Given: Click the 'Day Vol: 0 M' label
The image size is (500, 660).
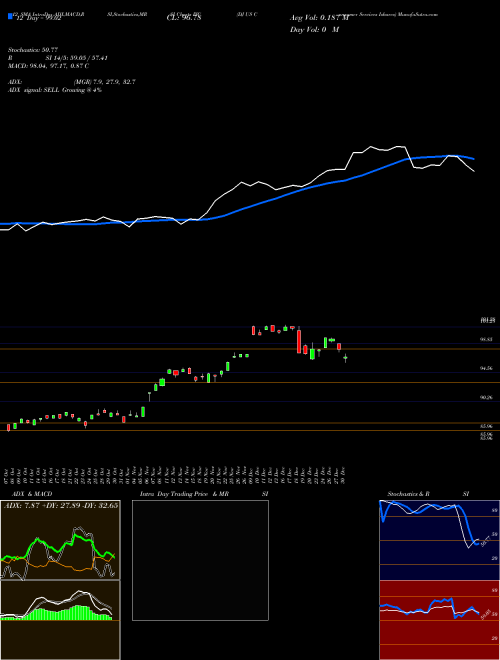Looking at the screenshot, I should (314, 30).
